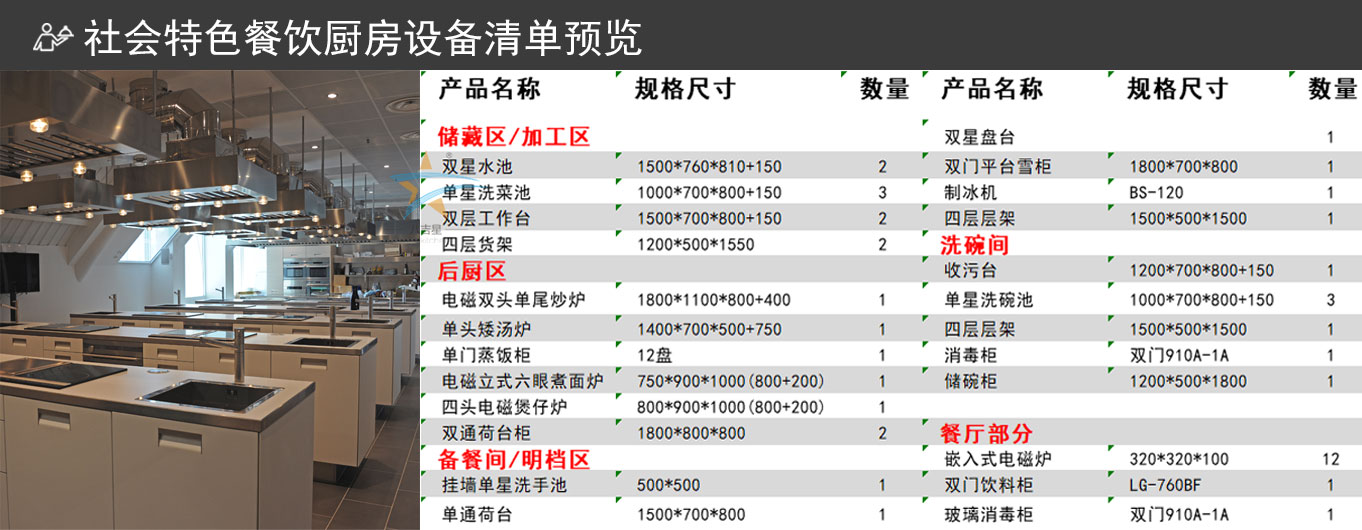Click the 四头电磁煲仔炉 product cell

507,407
